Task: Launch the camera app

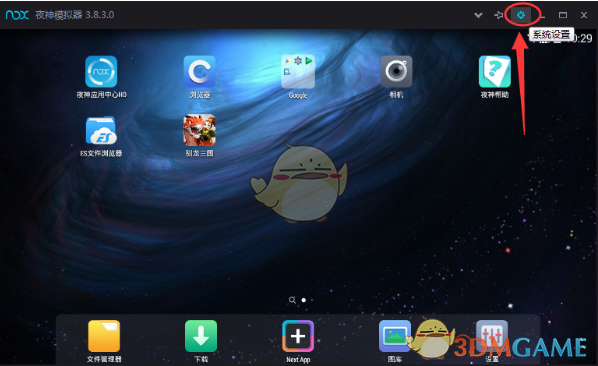Action: (396, 72)
